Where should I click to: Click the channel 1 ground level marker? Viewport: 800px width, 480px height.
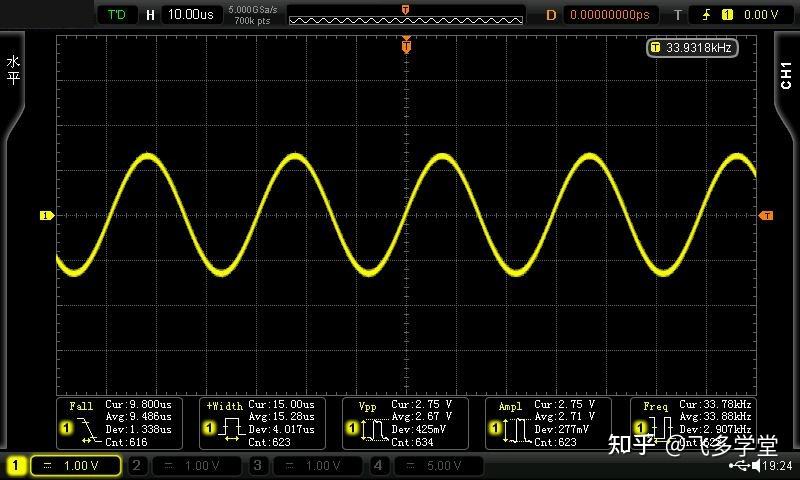45,215
